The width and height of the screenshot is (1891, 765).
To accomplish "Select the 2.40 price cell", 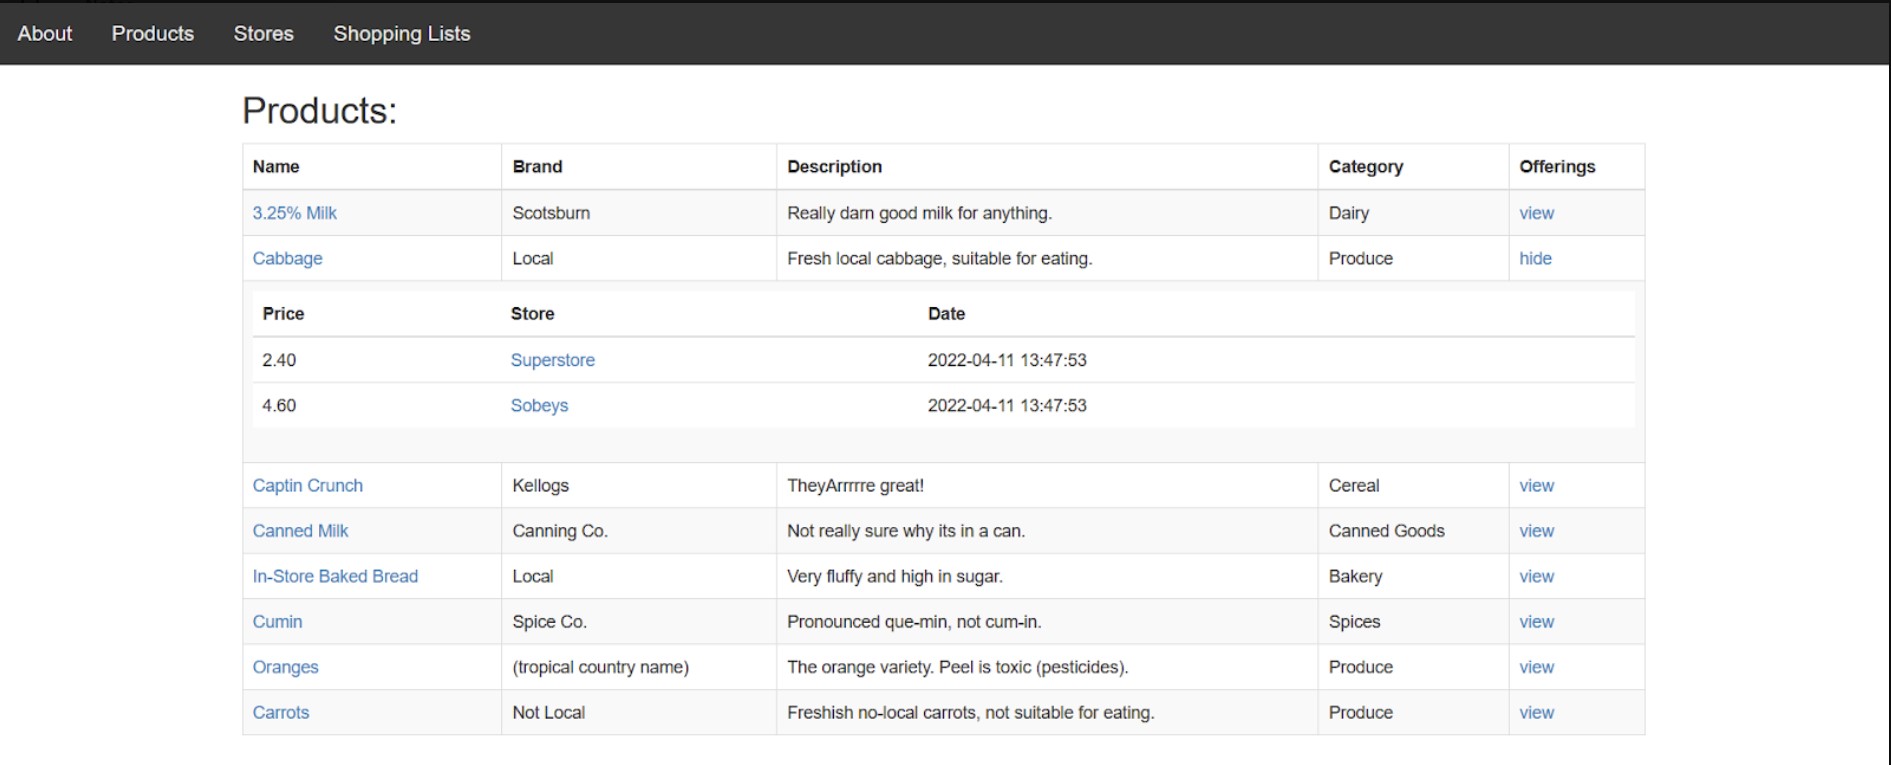I will coord(376,360).
